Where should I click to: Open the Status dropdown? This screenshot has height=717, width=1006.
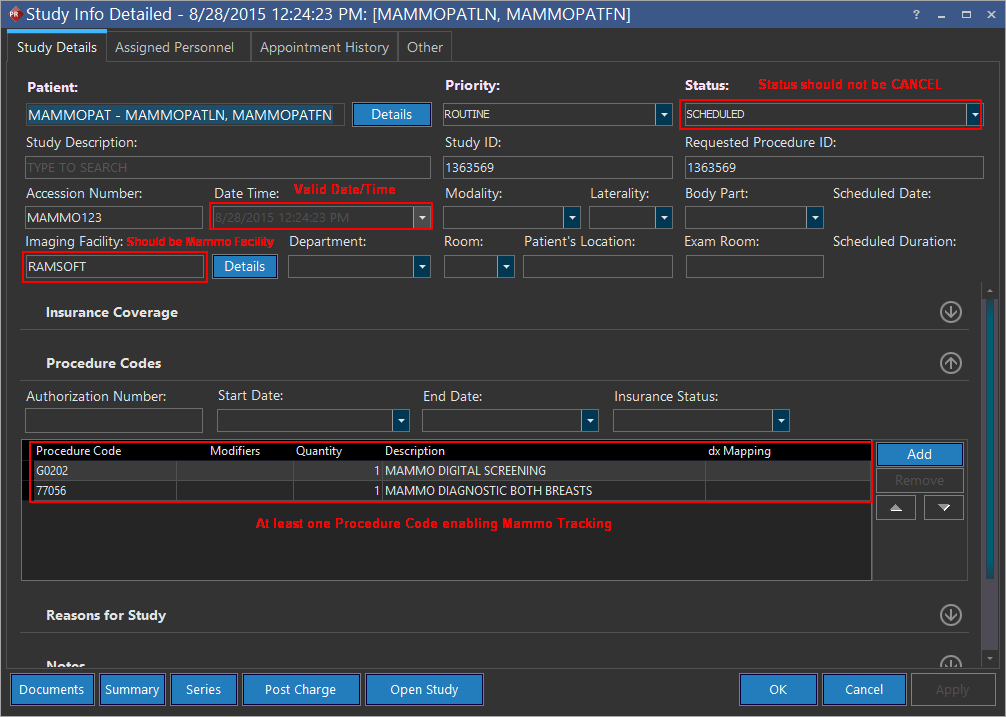tap(973, 114)
